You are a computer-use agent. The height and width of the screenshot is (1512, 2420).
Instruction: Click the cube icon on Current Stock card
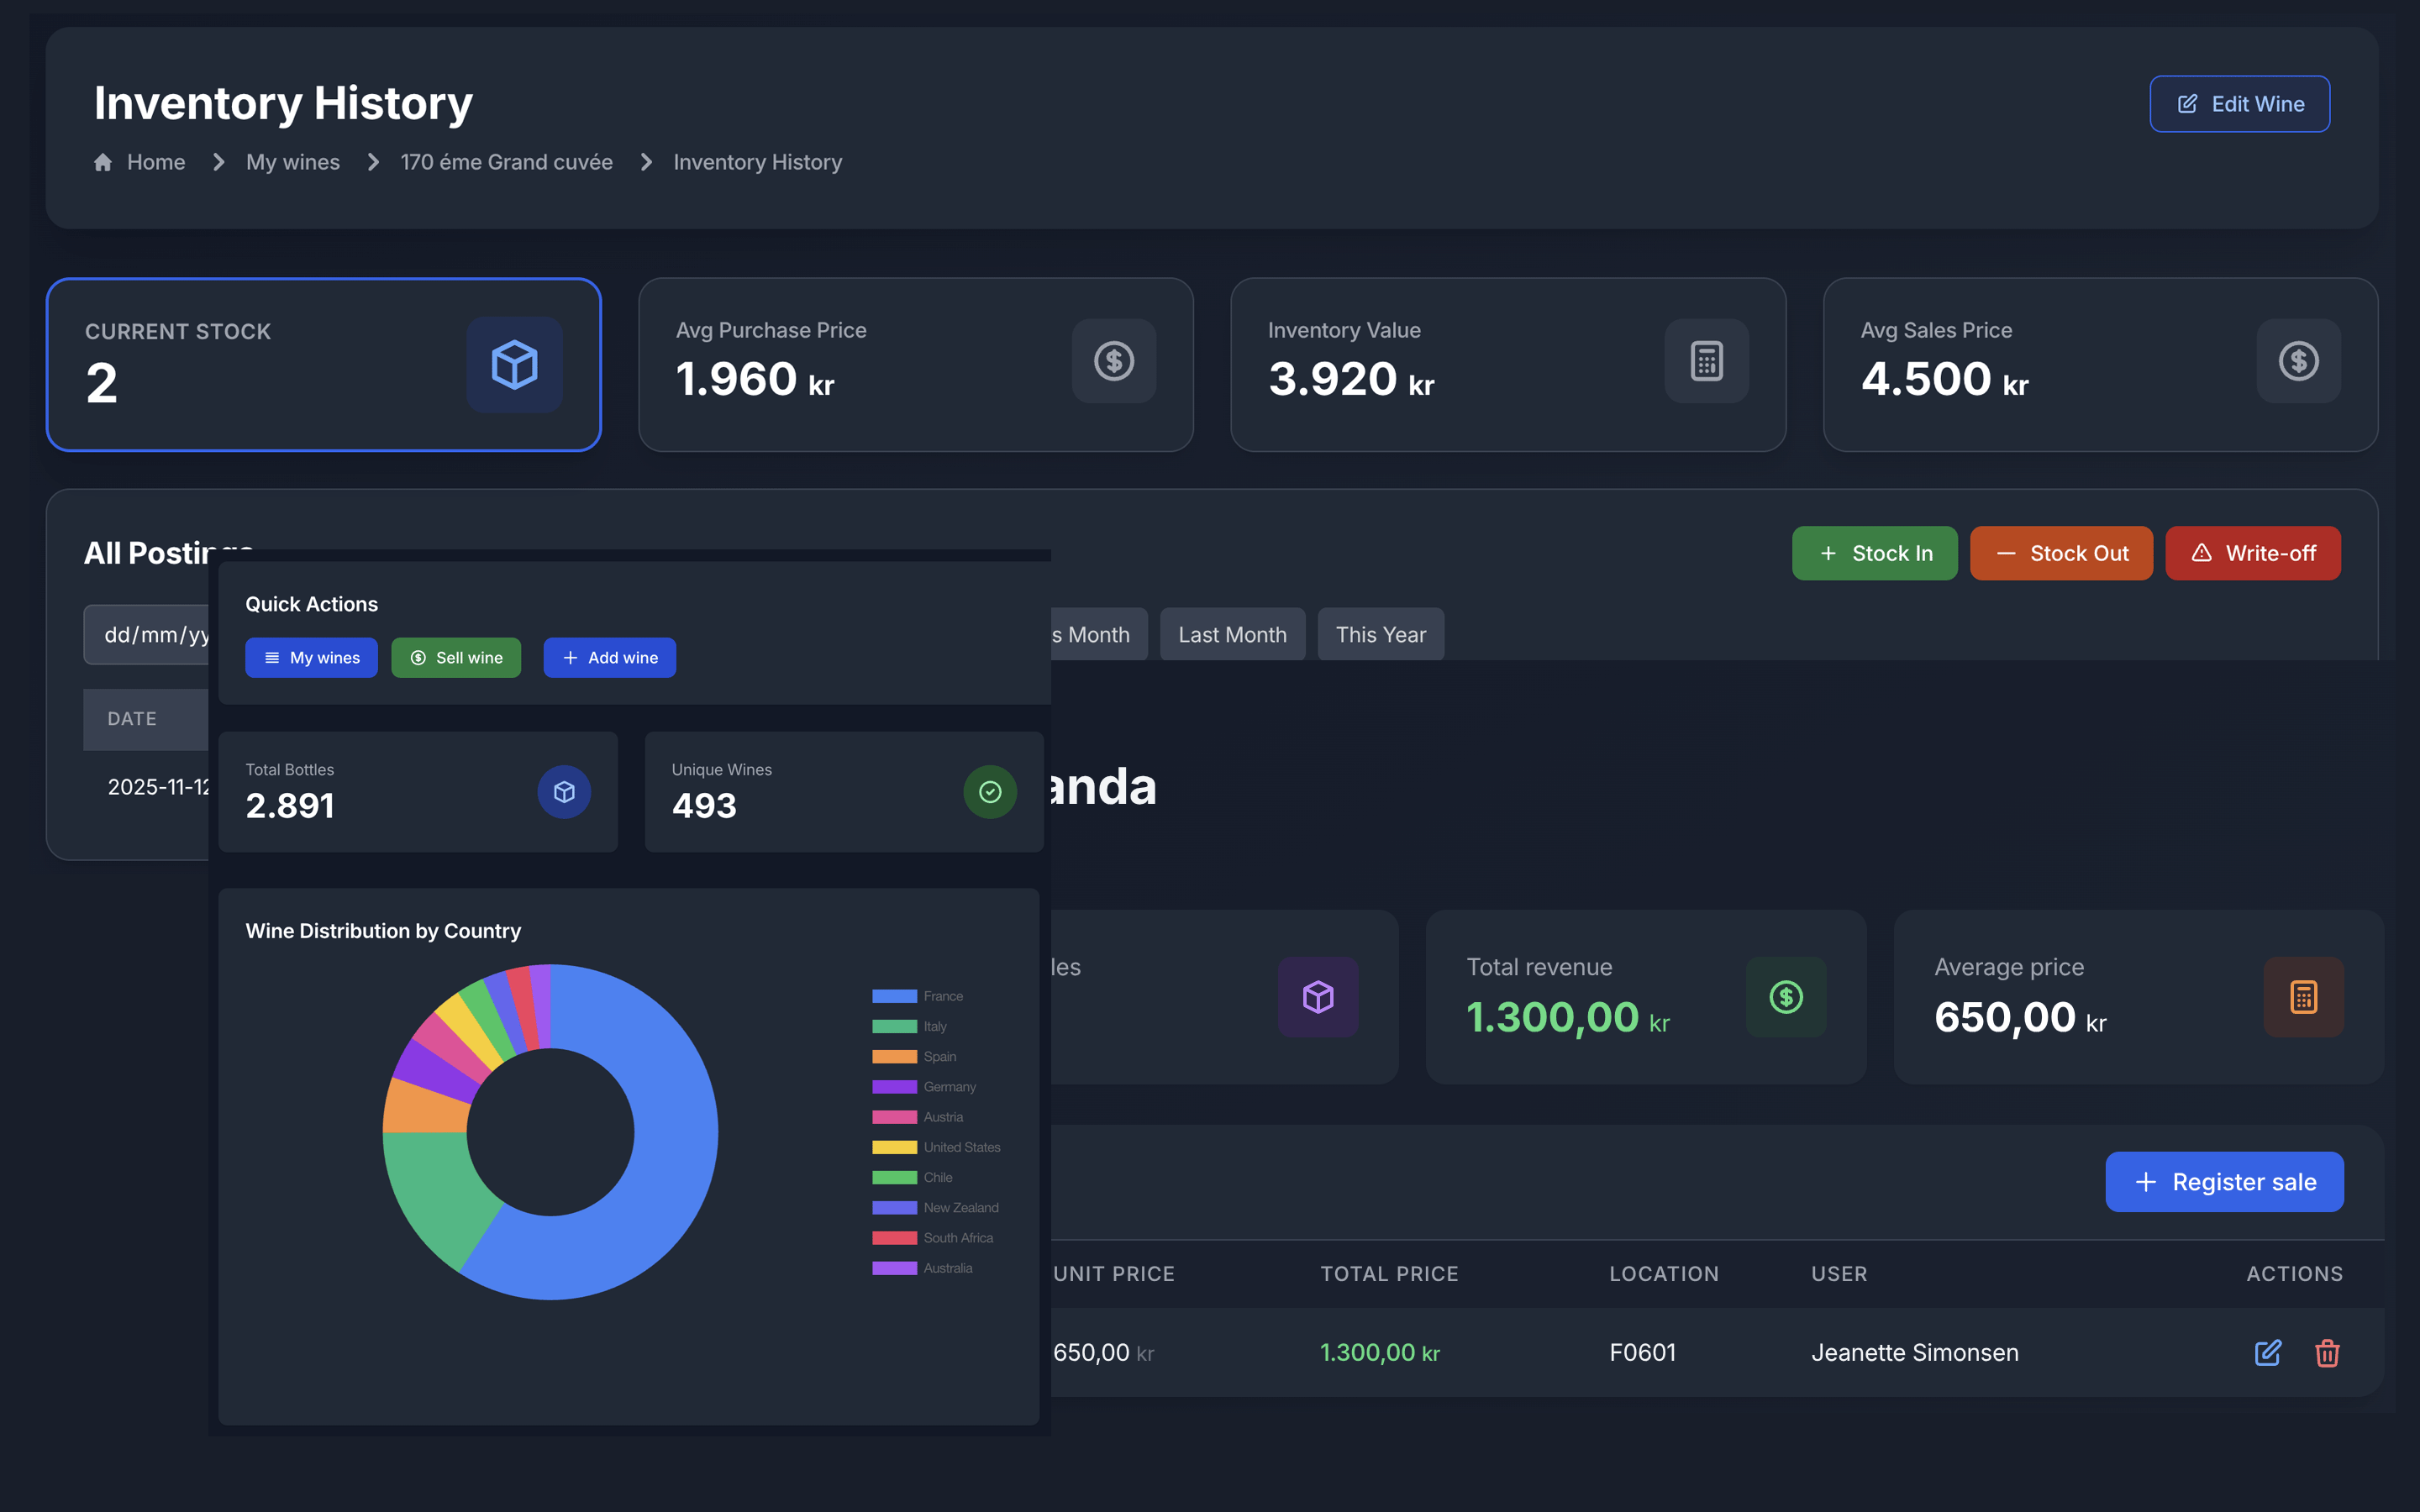pyautogui.click(x=514, y=364)
